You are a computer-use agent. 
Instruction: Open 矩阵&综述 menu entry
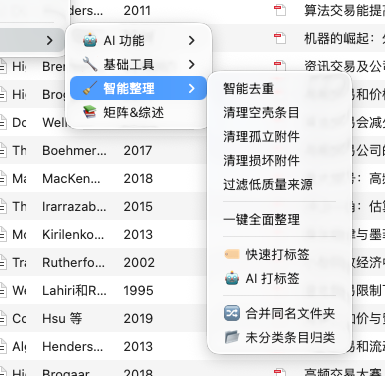[138, 112]
